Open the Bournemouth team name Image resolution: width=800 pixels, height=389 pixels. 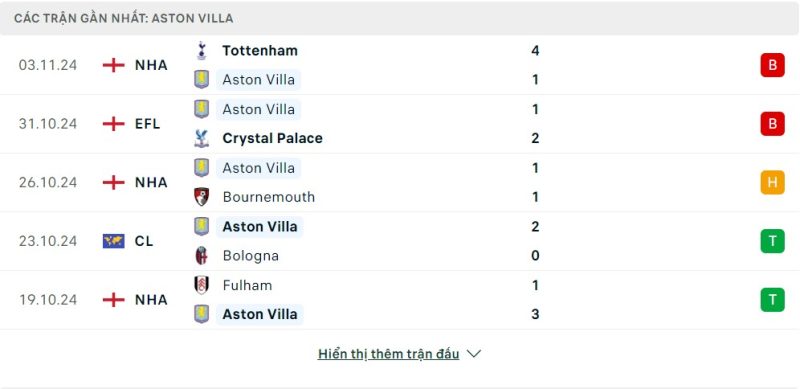(x=268, y=197)
